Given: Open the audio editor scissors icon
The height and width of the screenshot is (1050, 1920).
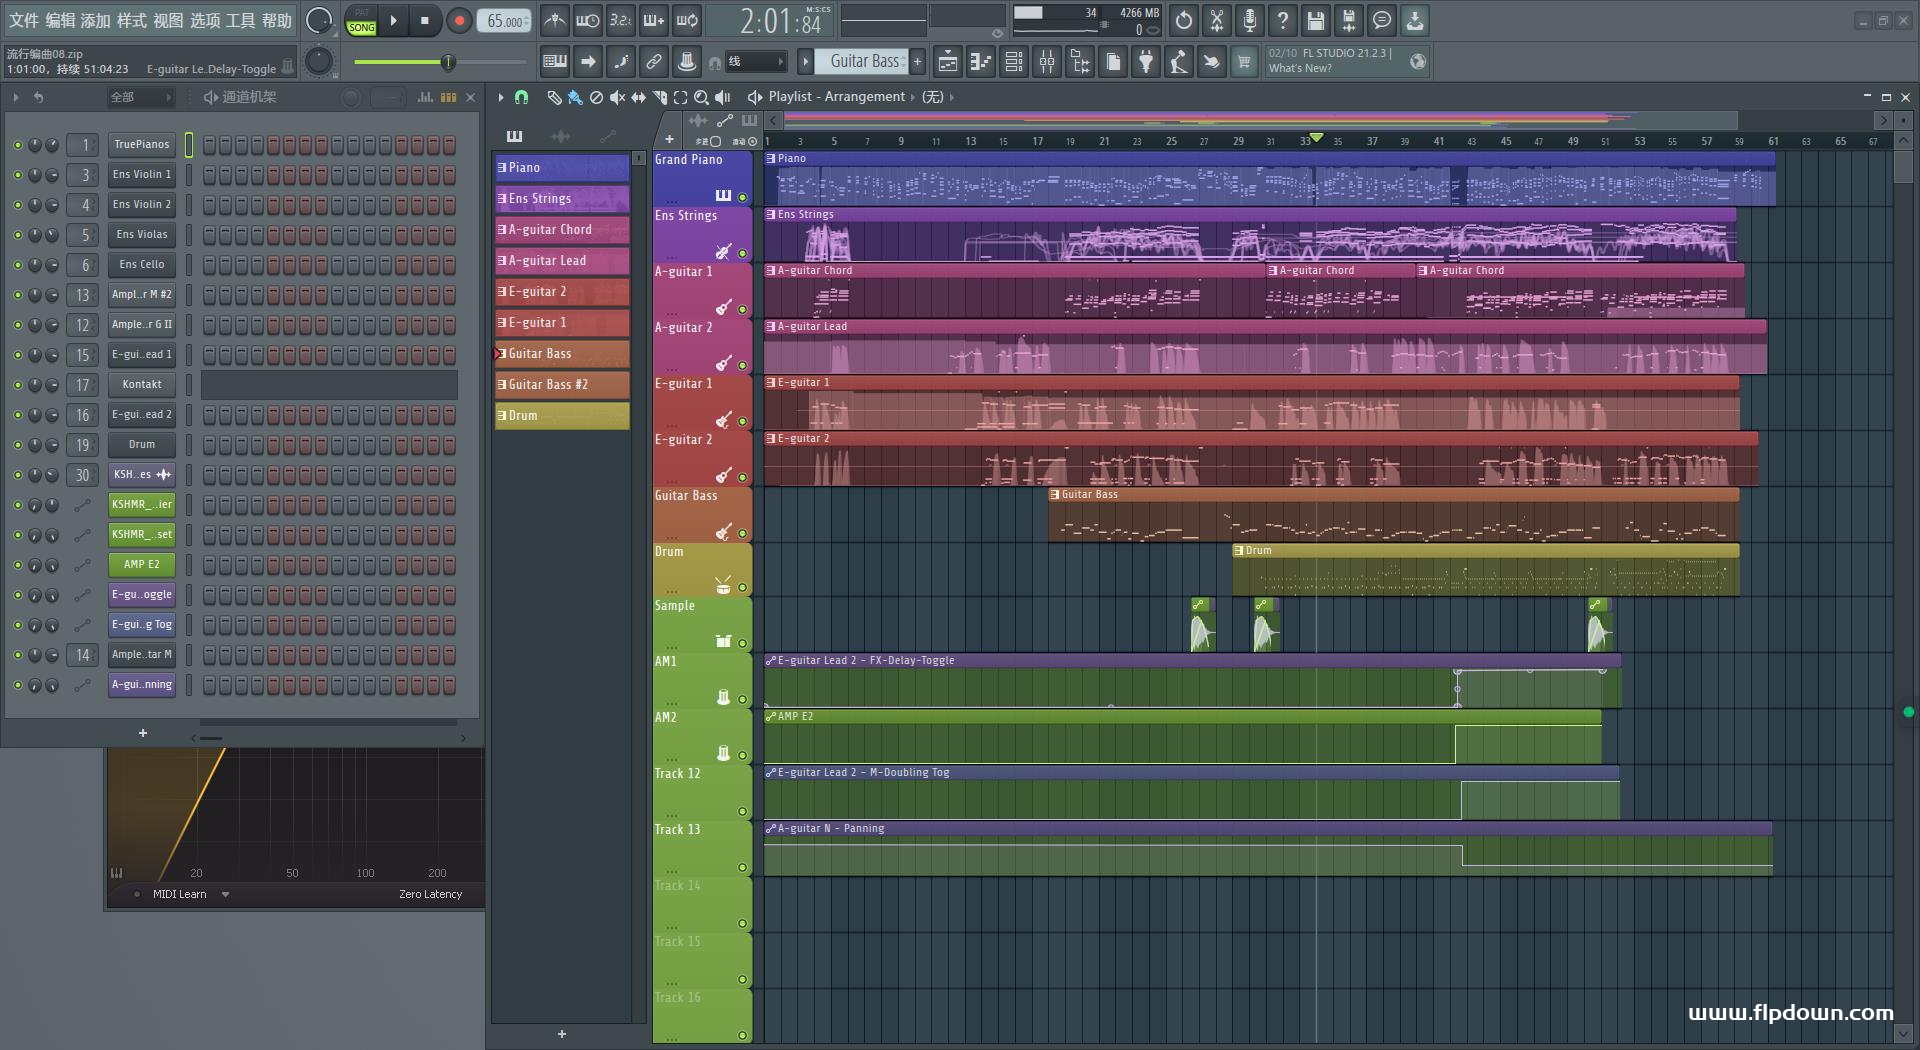Looking at the screenshot, I should click(x=1217, y=20).
